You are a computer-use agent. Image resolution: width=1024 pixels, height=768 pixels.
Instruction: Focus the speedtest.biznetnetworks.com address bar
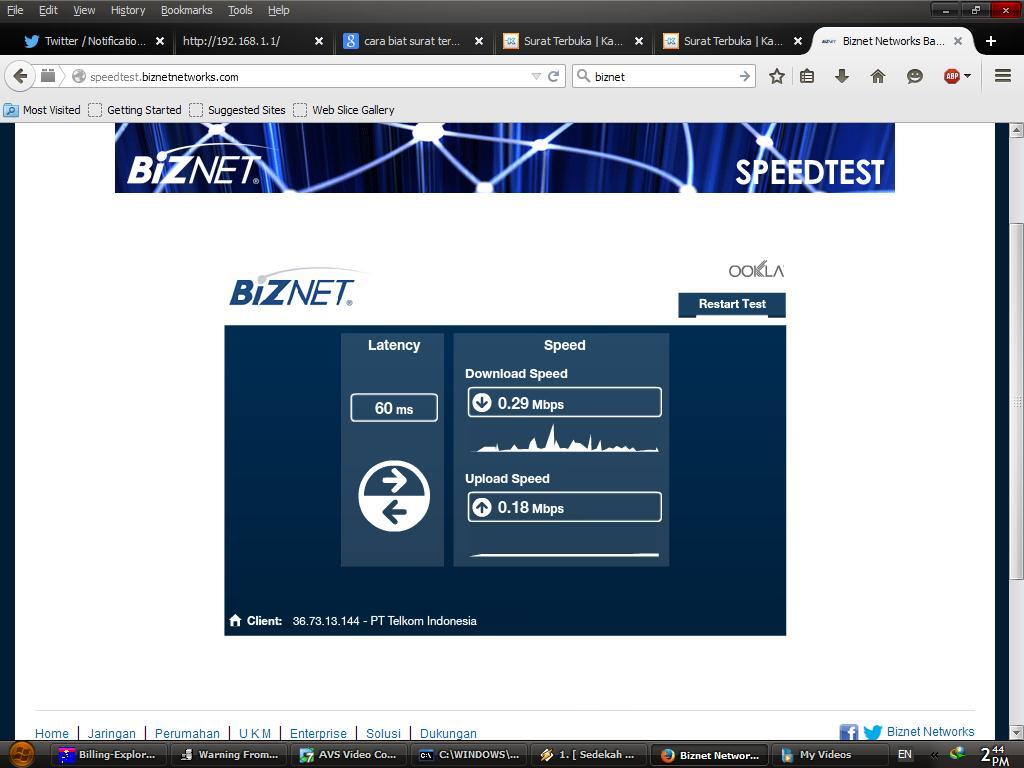point(307,76)
